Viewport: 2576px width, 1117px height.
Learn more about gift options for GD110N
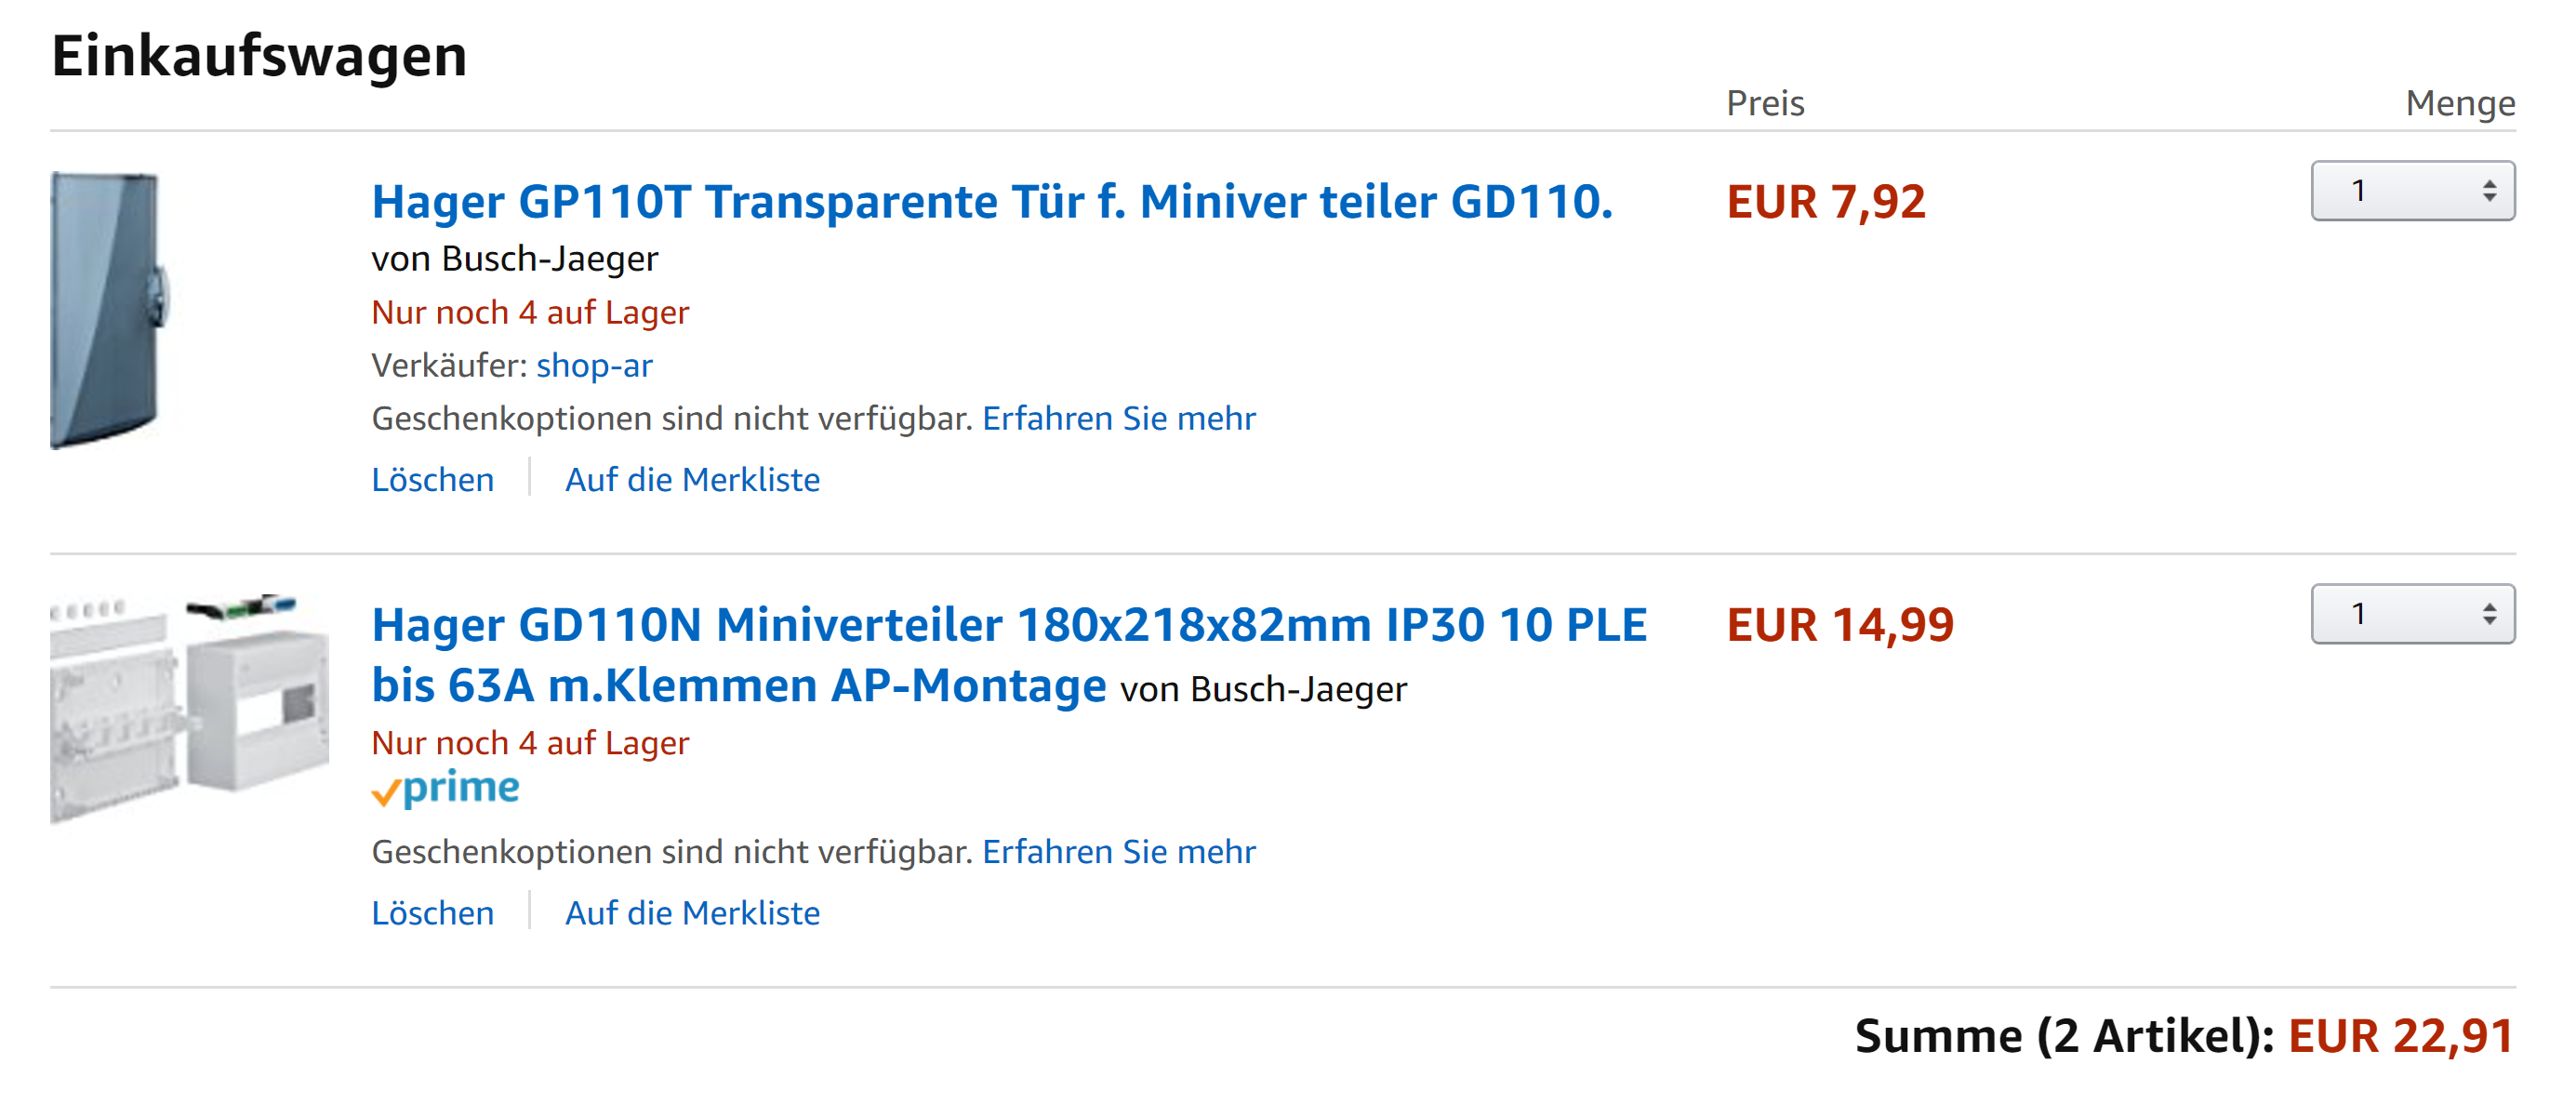[x=1118, y=852]
